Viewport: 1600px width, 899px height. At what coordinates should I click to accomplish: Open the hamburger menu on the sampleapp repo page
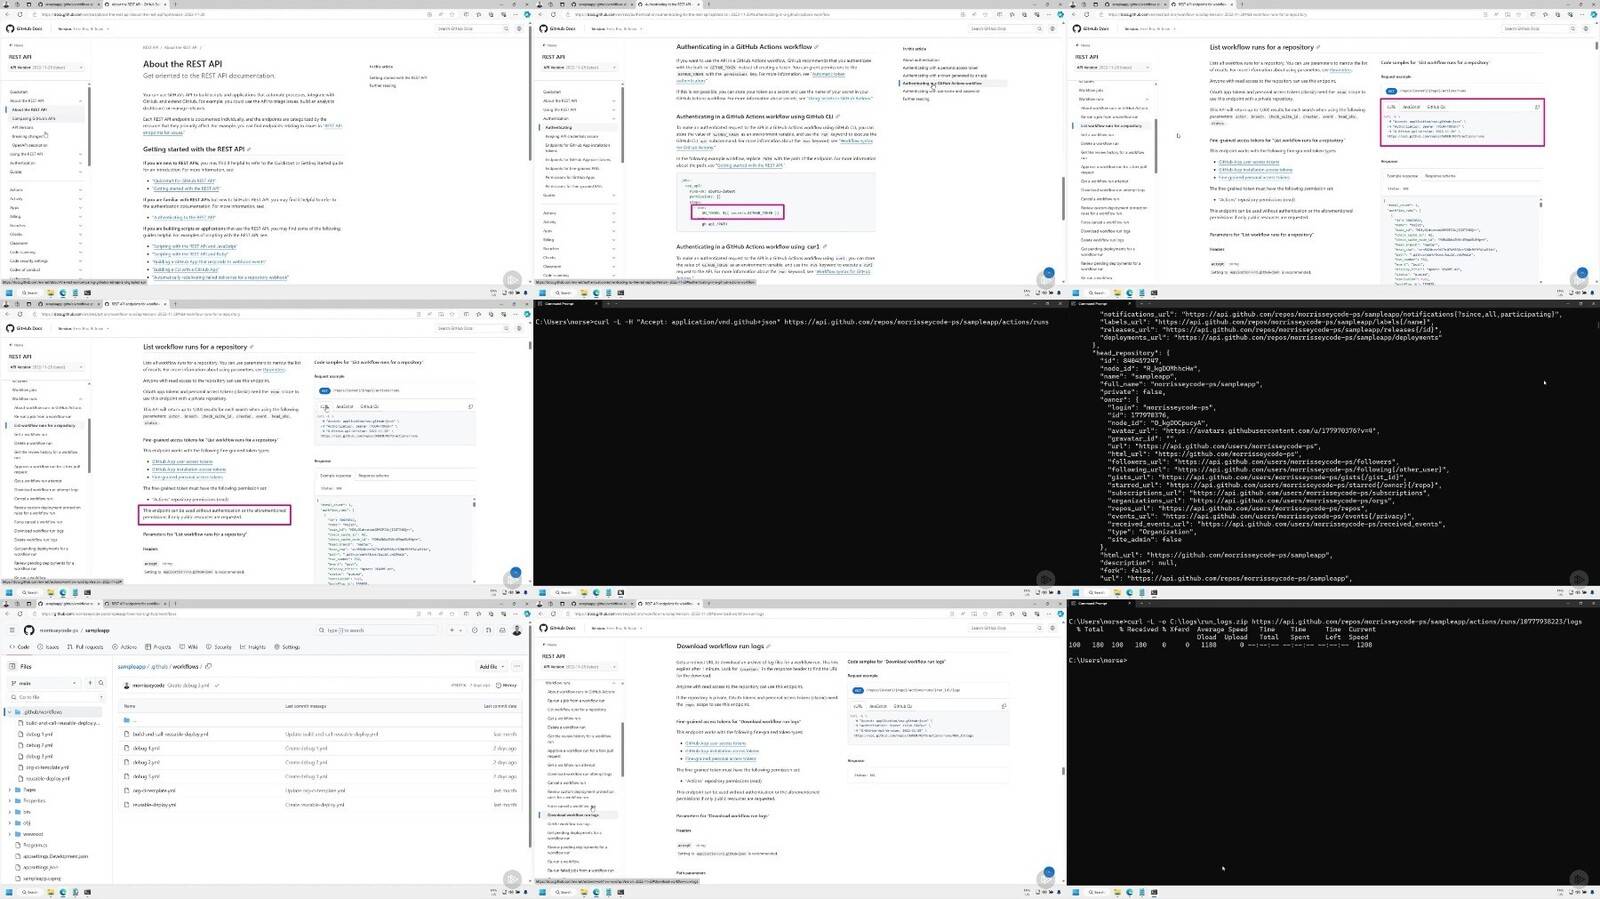[12, 630]
